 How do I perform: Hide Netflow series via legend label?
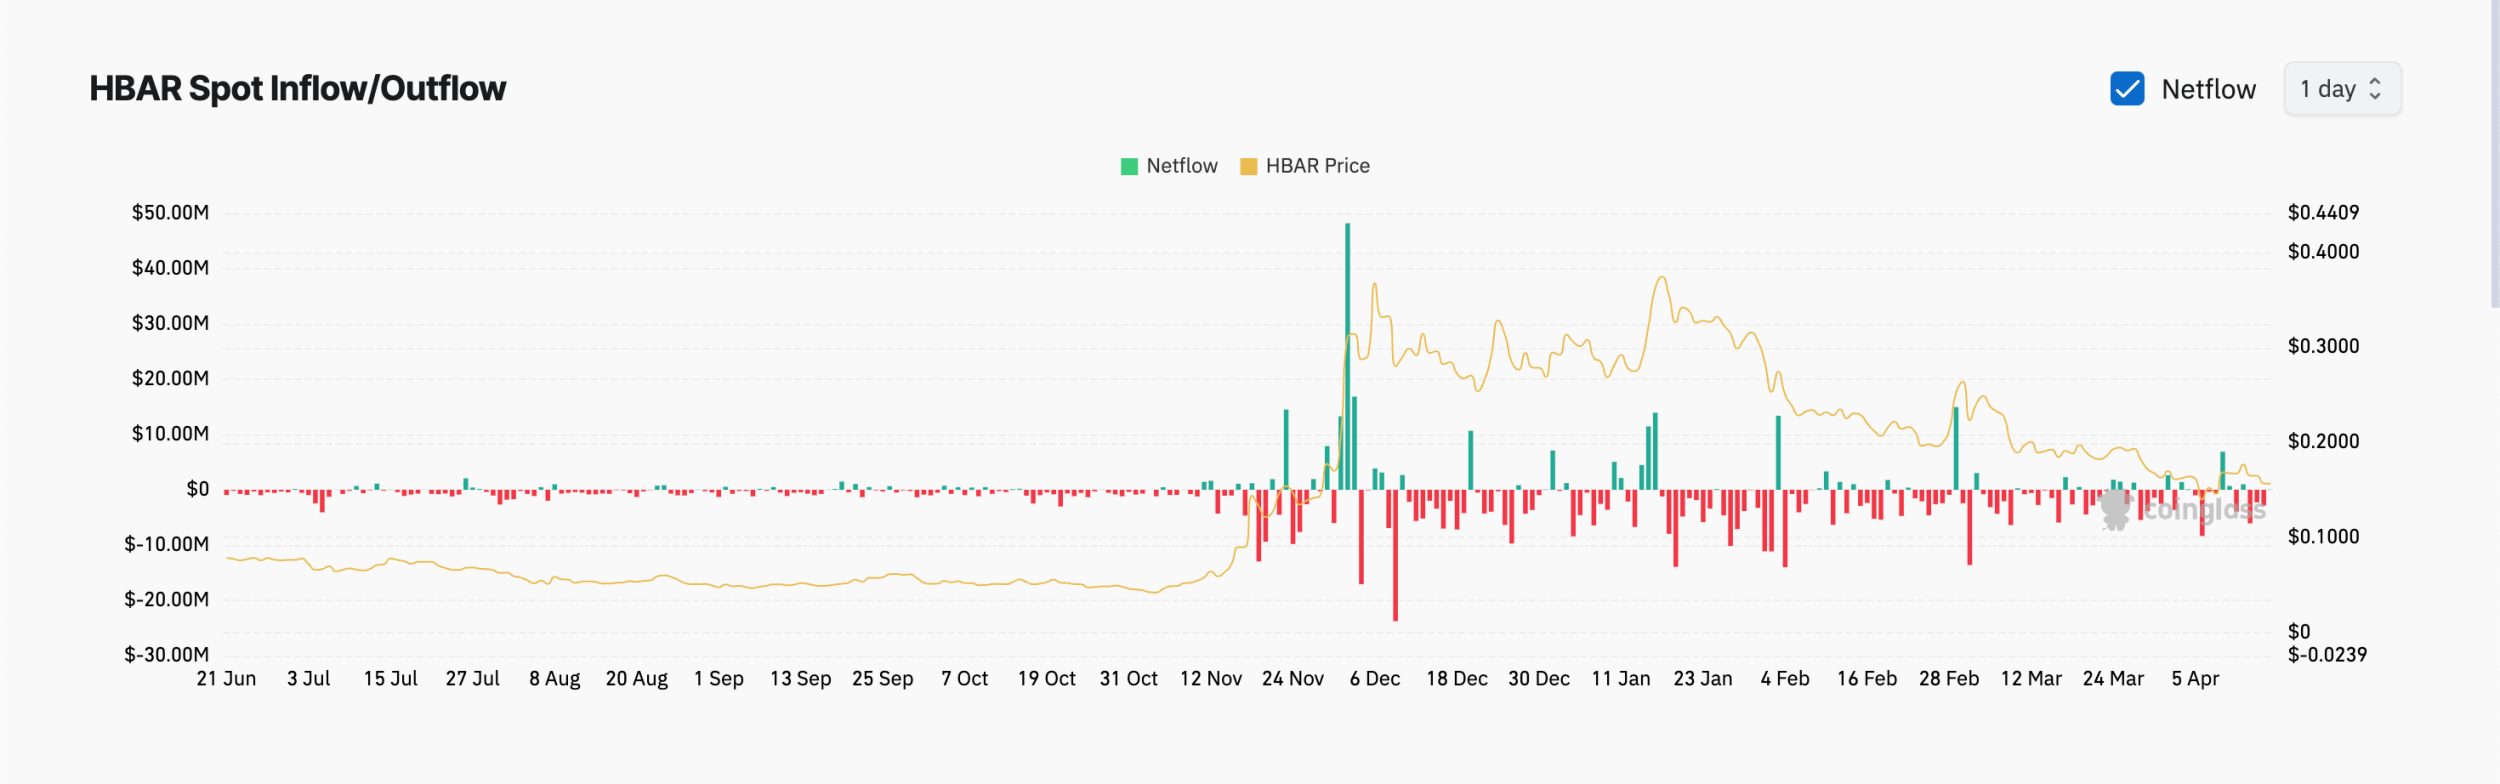pos(1181,166)
